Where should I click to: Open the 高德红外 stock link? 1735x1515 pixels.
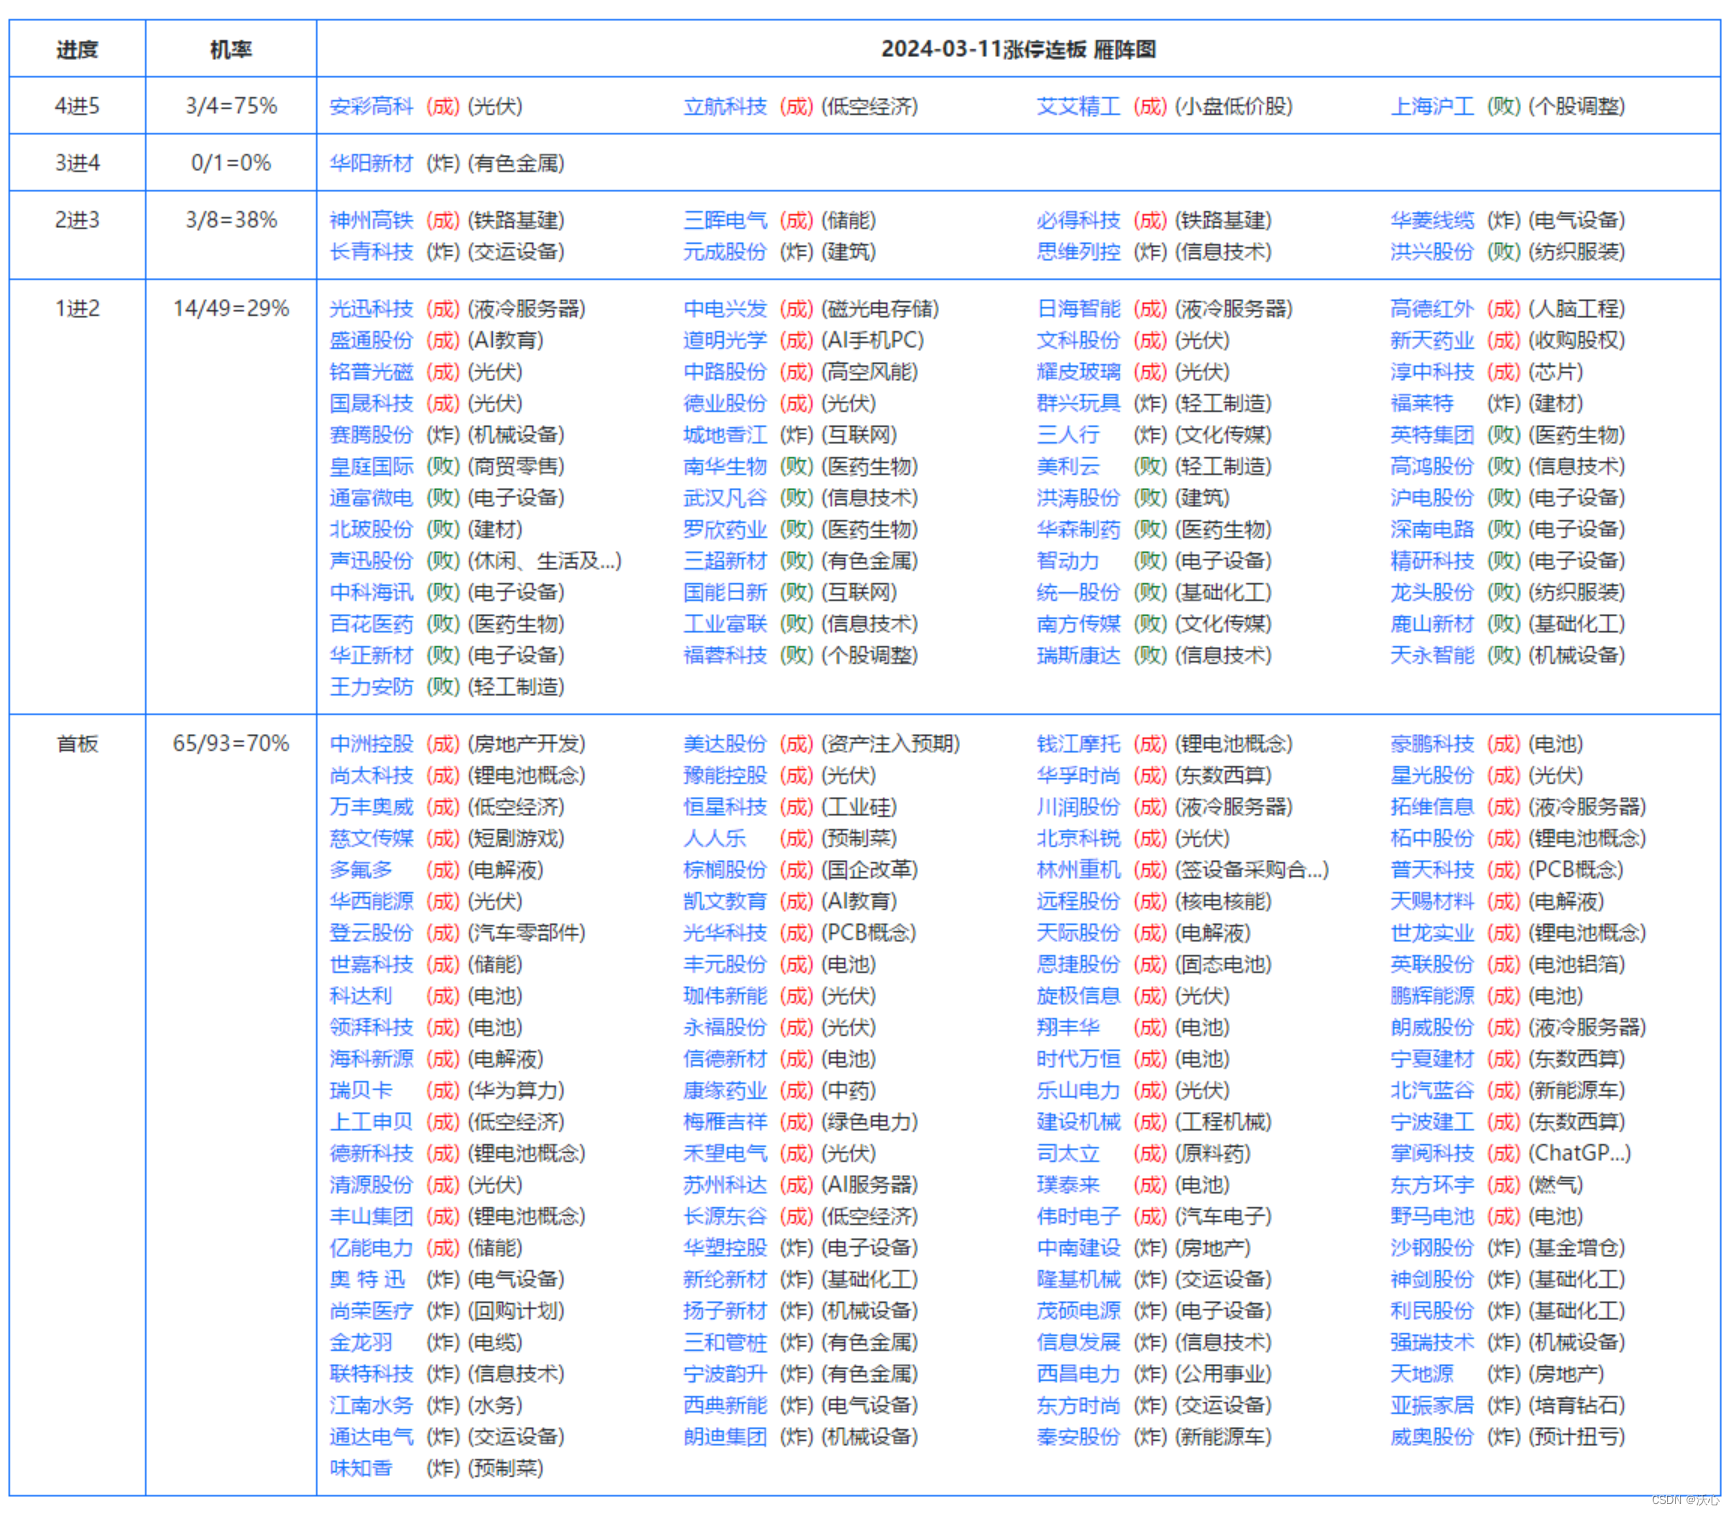[1432, 309]
